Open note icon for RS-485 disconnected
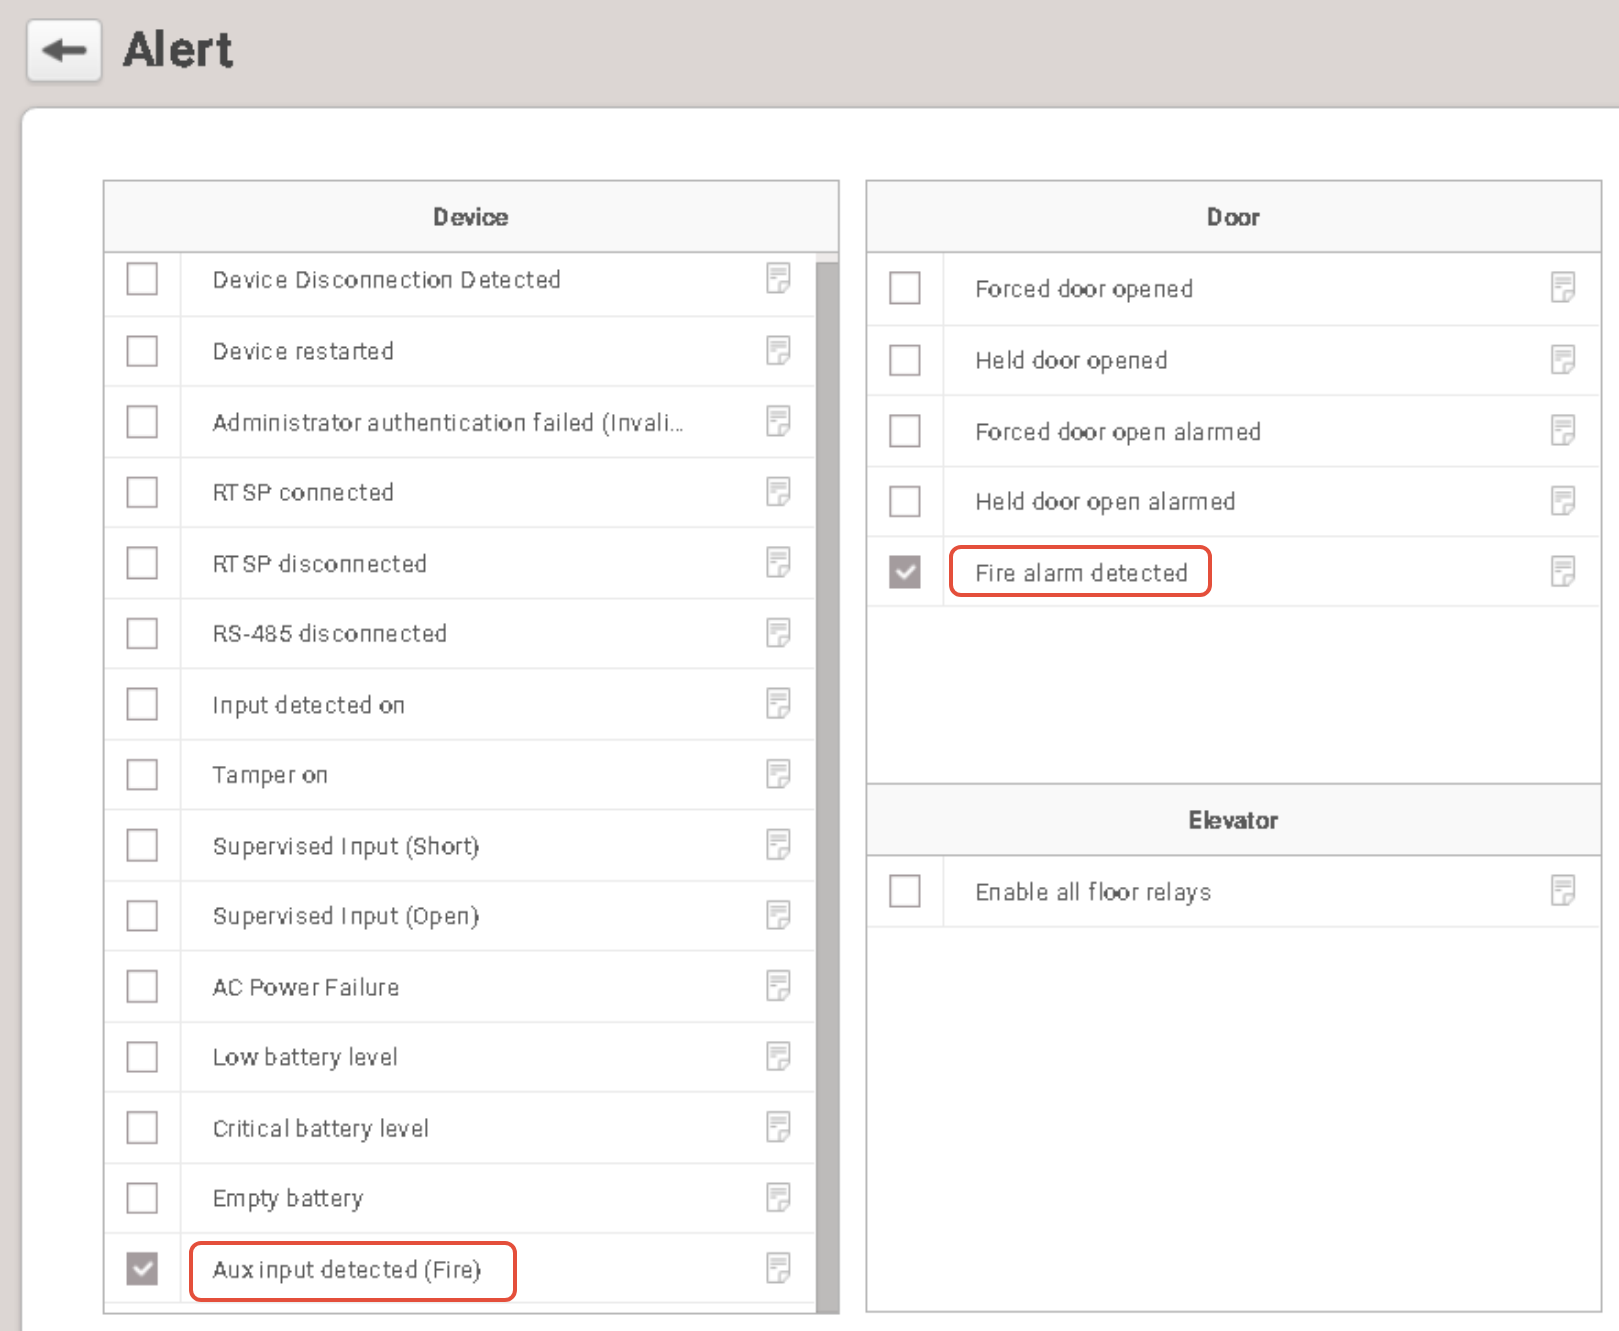Screen dimensions: 1619x1331 click(x=778, y=632)
